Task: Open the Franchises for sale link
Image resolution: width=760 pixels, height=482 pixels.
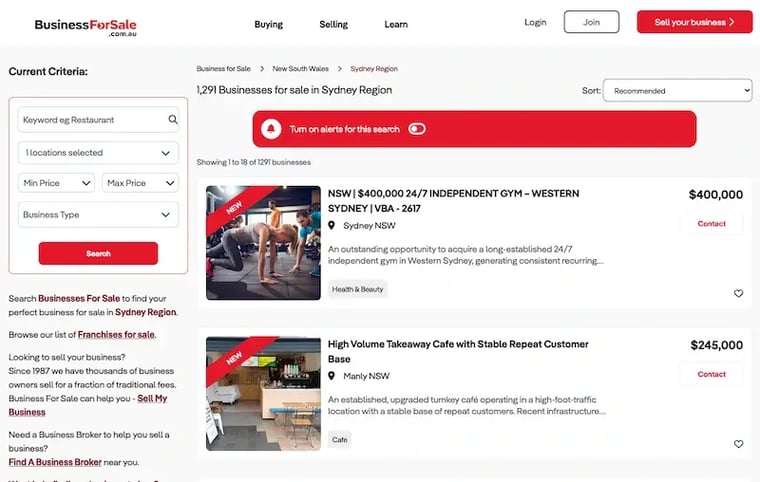Action: point(116,335)
